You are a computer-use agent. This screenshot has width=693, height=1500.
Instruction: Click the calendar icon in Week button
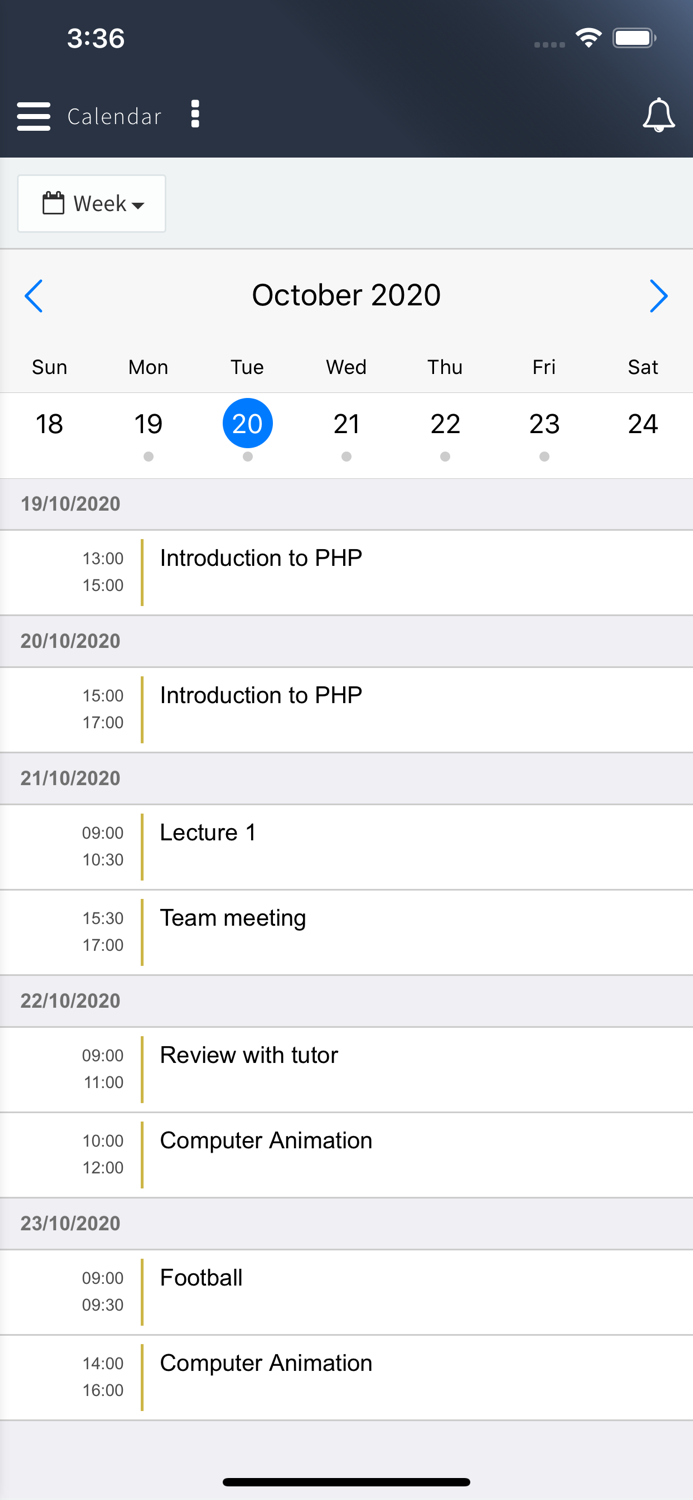click(53, 204)
